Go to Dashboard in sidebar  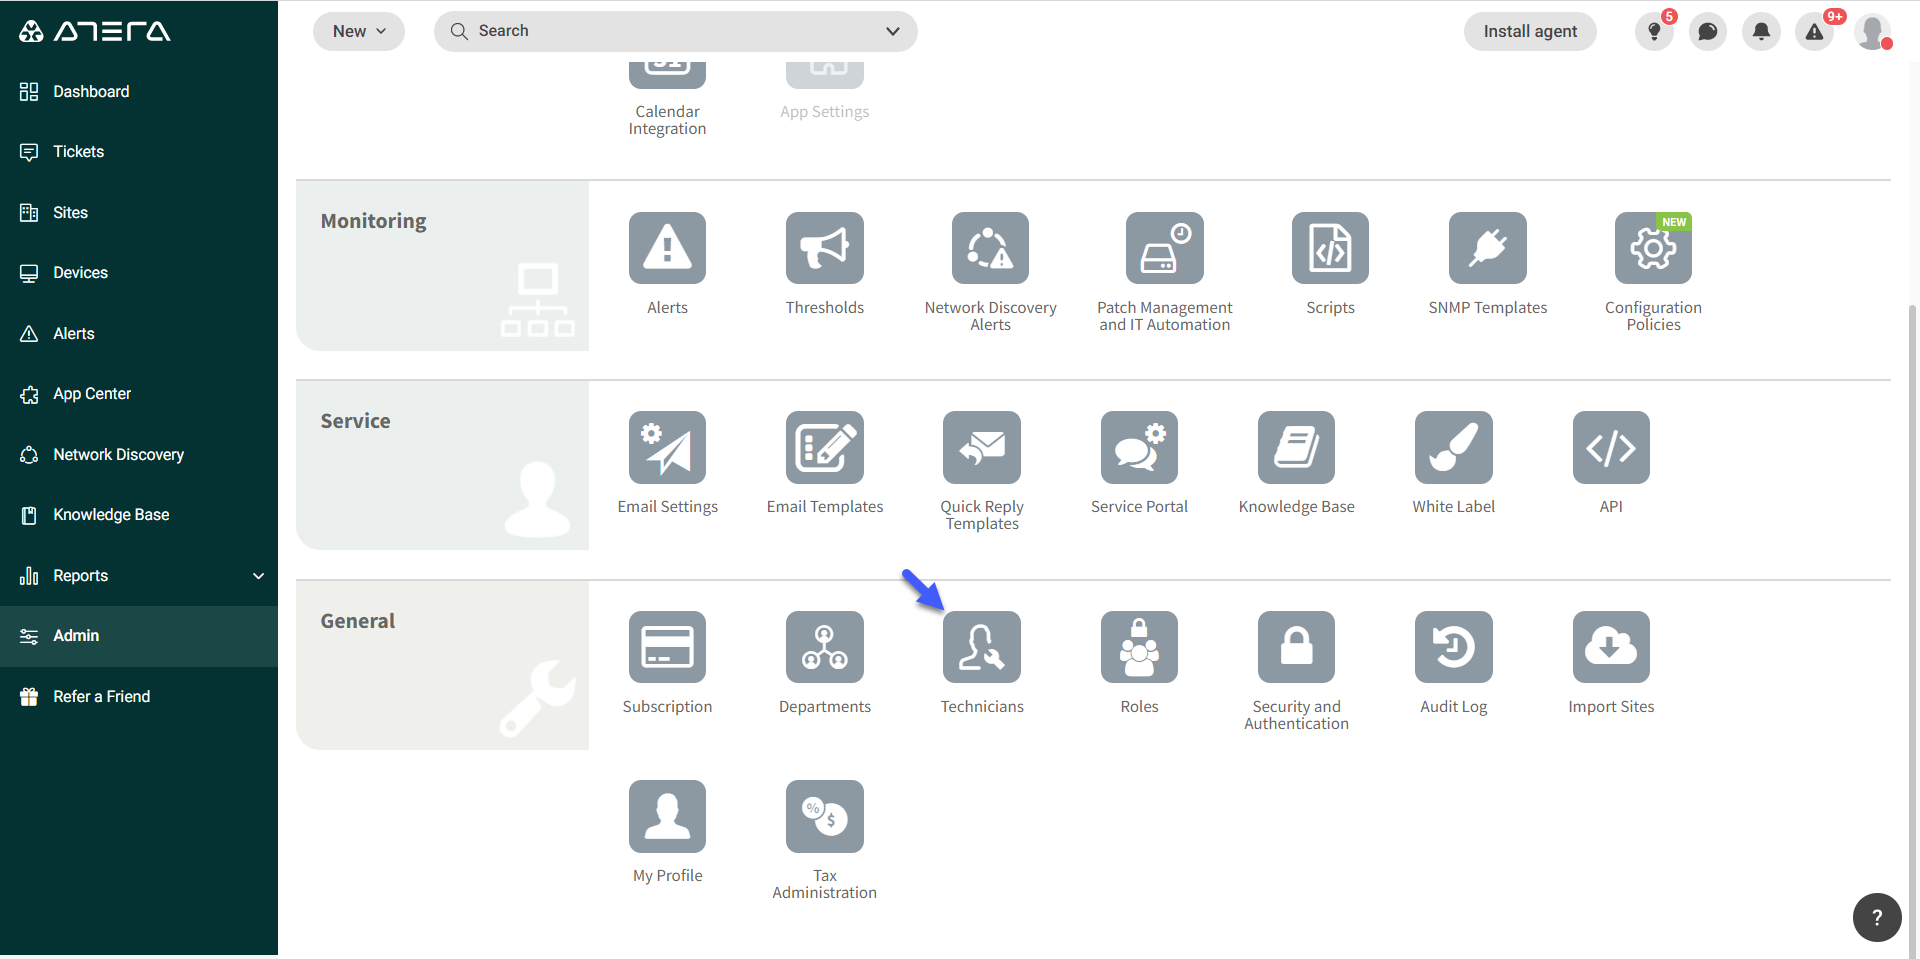click(x=139, y=91)
